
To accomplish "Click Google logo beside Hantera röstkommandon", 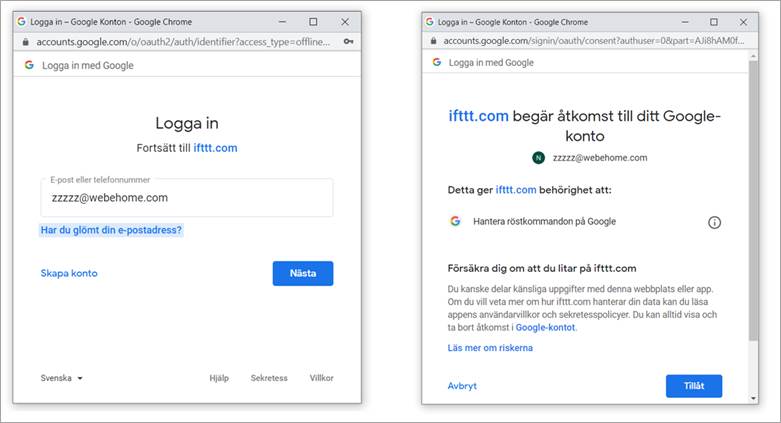I will coord(455,221).
